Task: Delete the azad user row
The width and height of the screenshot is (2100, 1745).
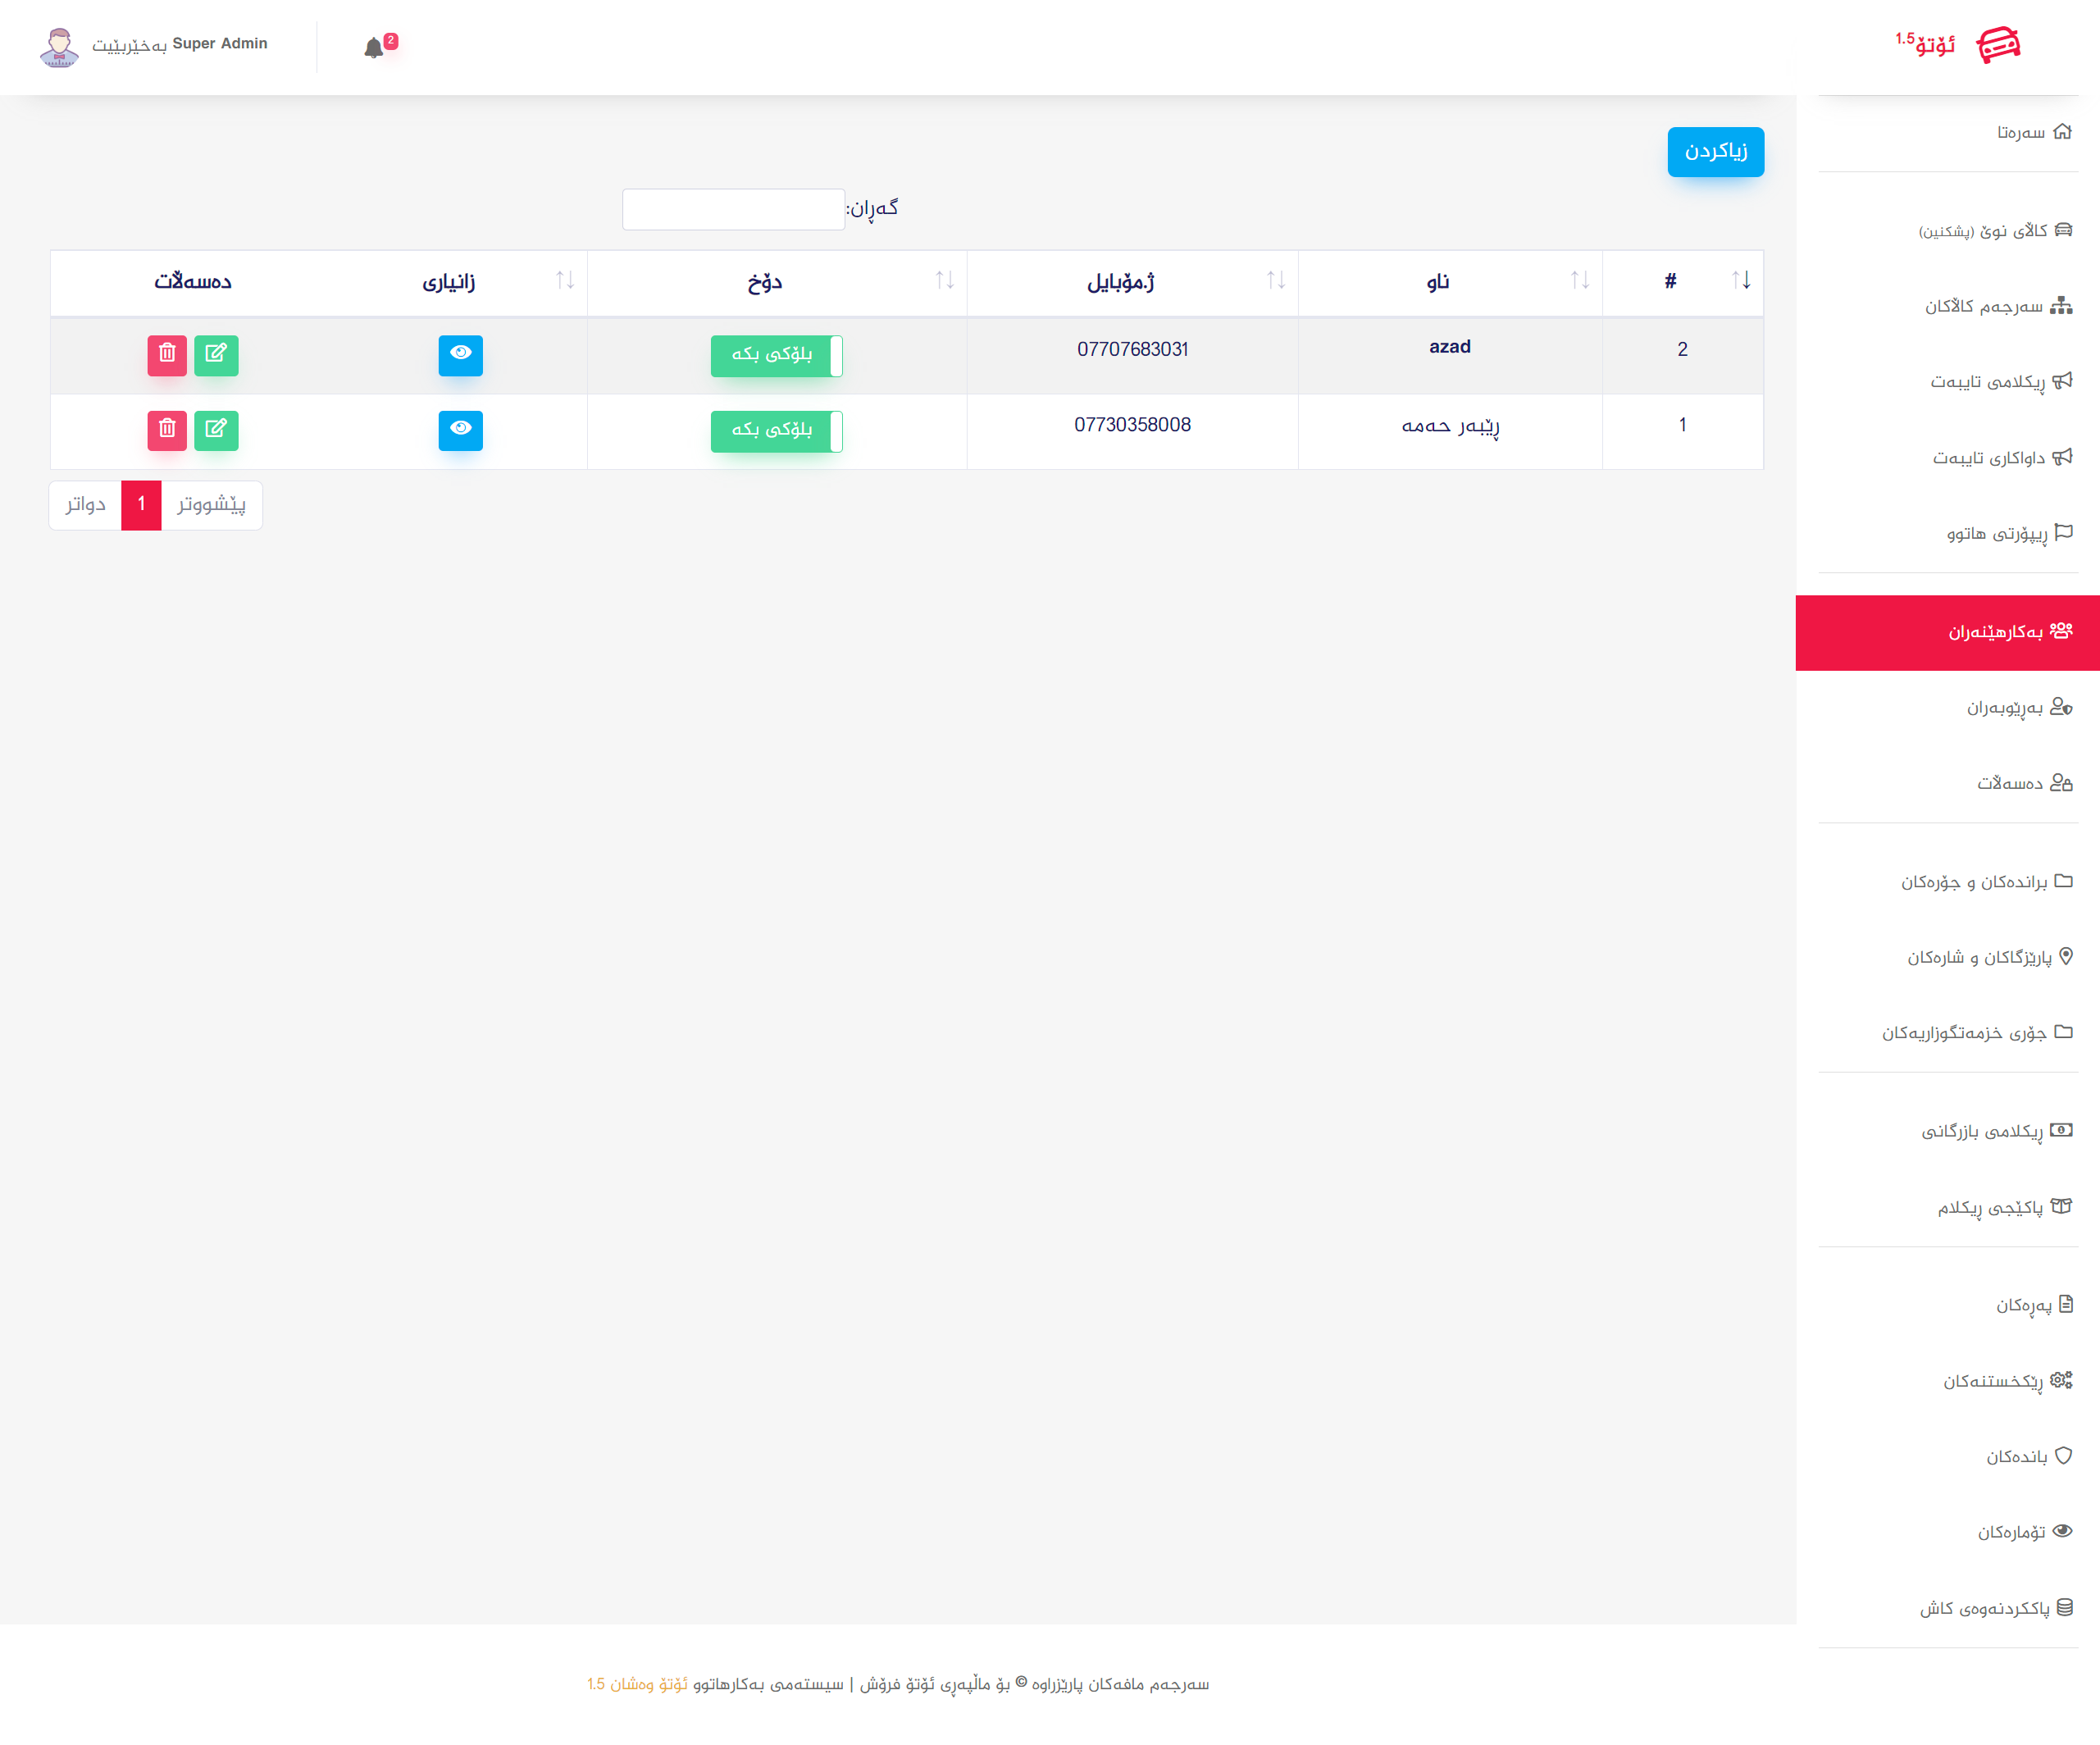Action: [x=167, y=355]
